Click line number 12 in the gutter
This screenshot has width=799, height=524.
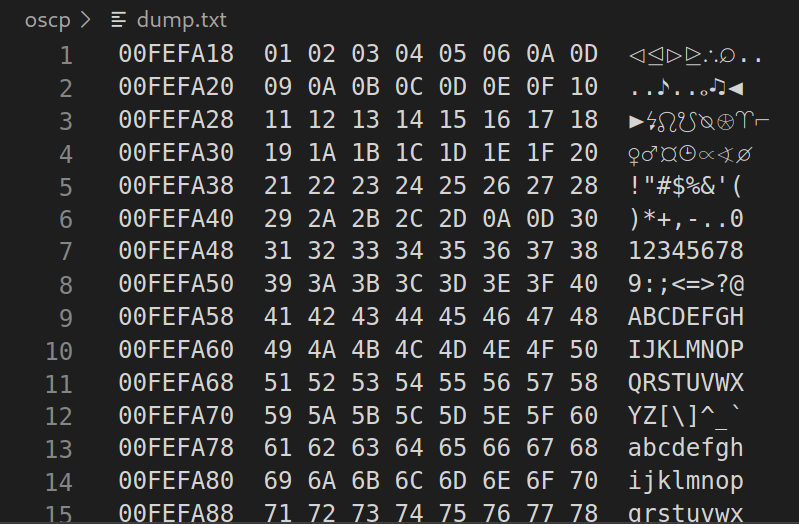point(60,417)
